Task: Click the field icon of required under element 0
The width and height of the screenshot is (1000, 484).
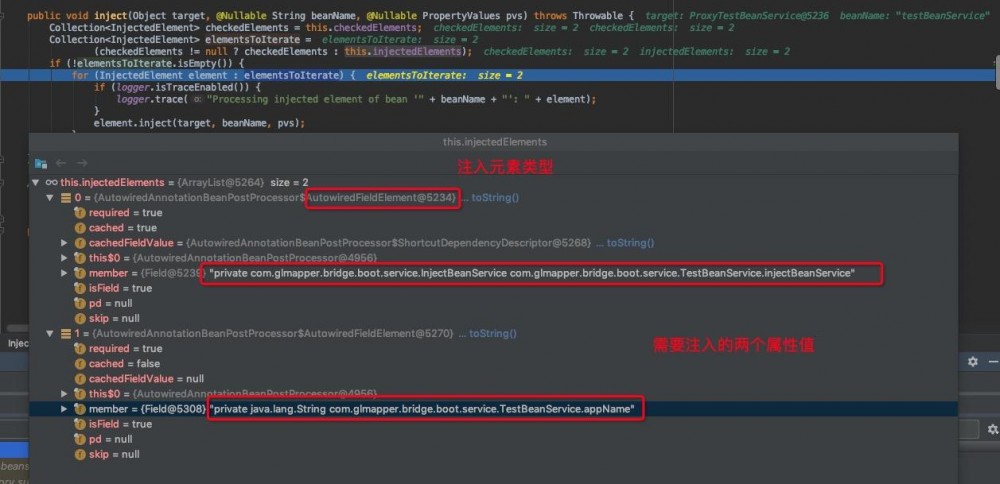Action: tap(80, 213)
